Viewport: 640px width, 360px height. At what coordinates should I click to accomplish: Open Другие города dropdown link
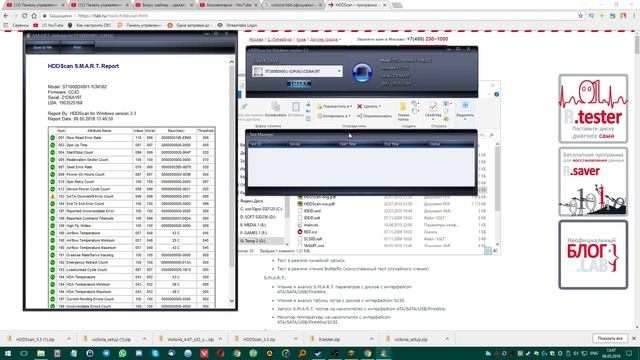[325, 40]
